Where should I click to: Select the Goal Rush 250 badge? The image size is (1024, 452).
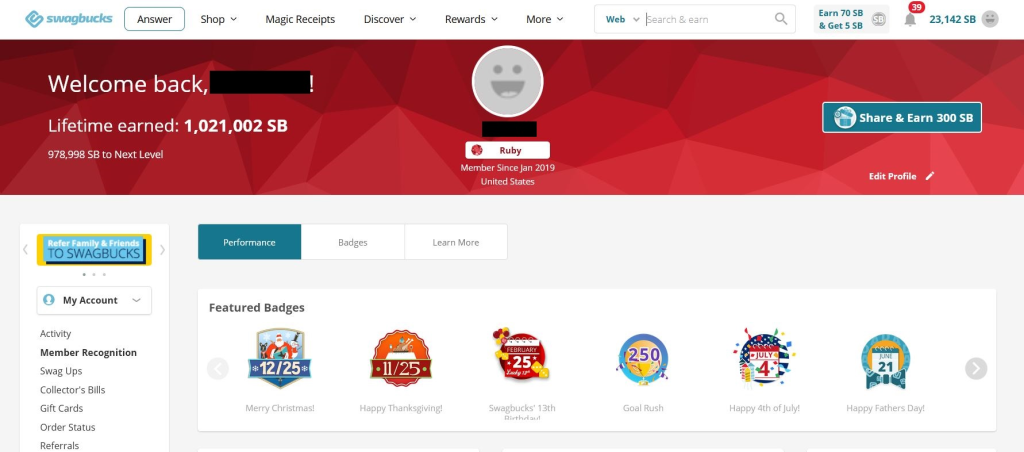coord(643,359)
